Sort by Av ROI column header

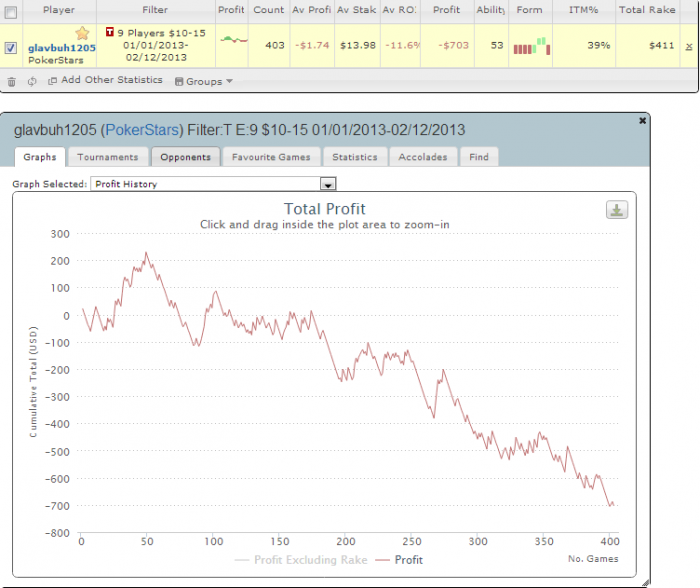(x=400, y=10)
